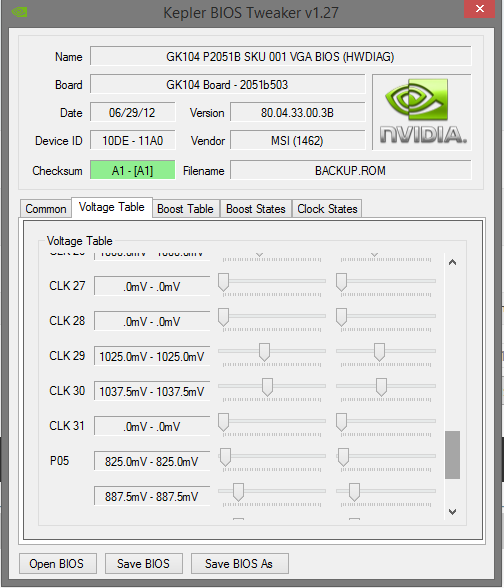Click CLK 29 first voltage slider handle
Screen dimensions: 504x588
tap(264, 352)
